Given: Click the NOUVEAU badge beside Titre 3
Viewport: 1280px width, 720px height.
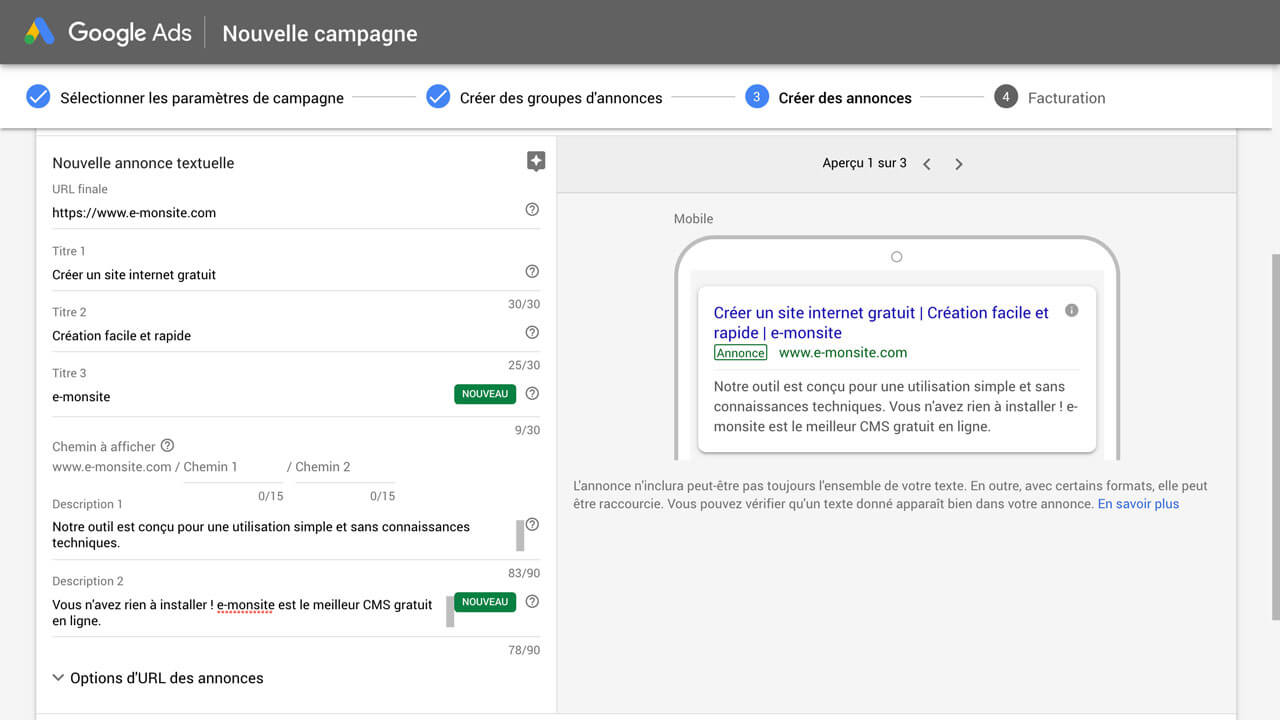Looking at the screenshot, I should point(485,394).
